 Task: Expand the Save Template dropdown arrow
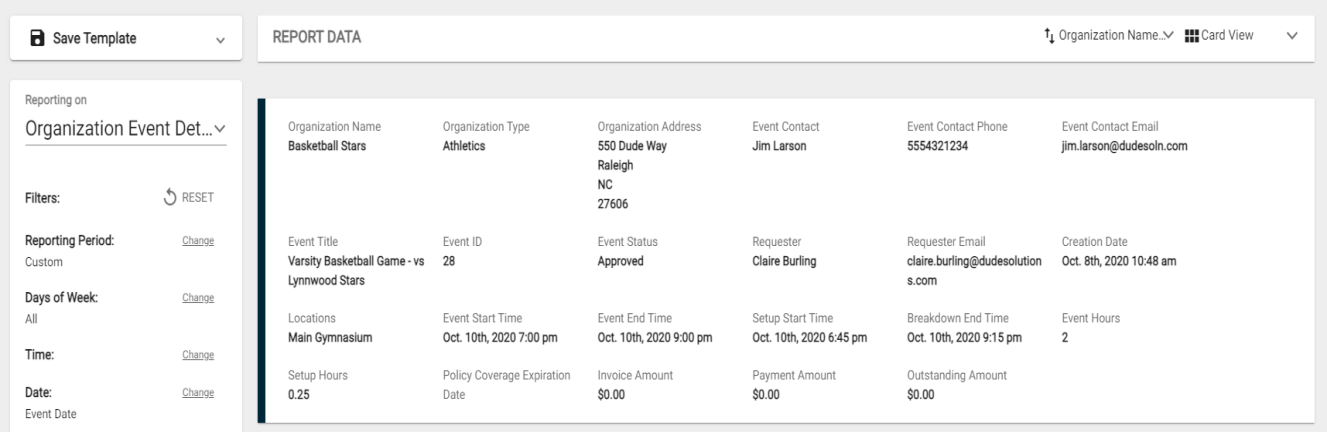[x=220, y=39]
